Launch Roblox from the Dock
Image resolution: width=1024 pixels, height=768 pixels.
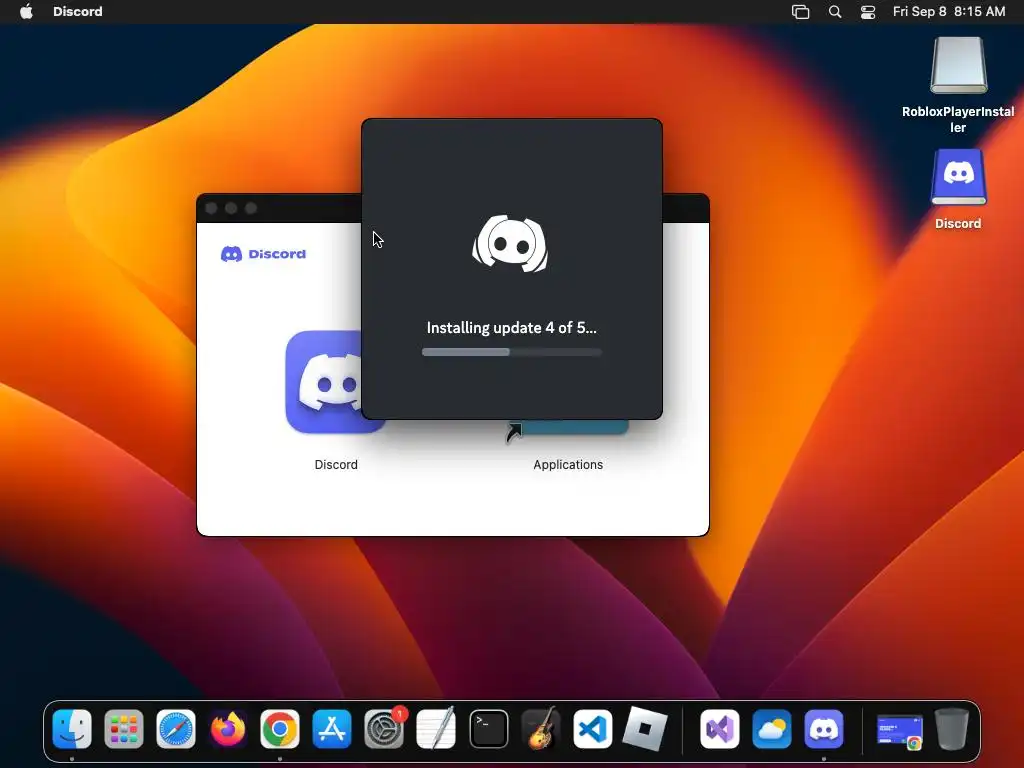645,729
